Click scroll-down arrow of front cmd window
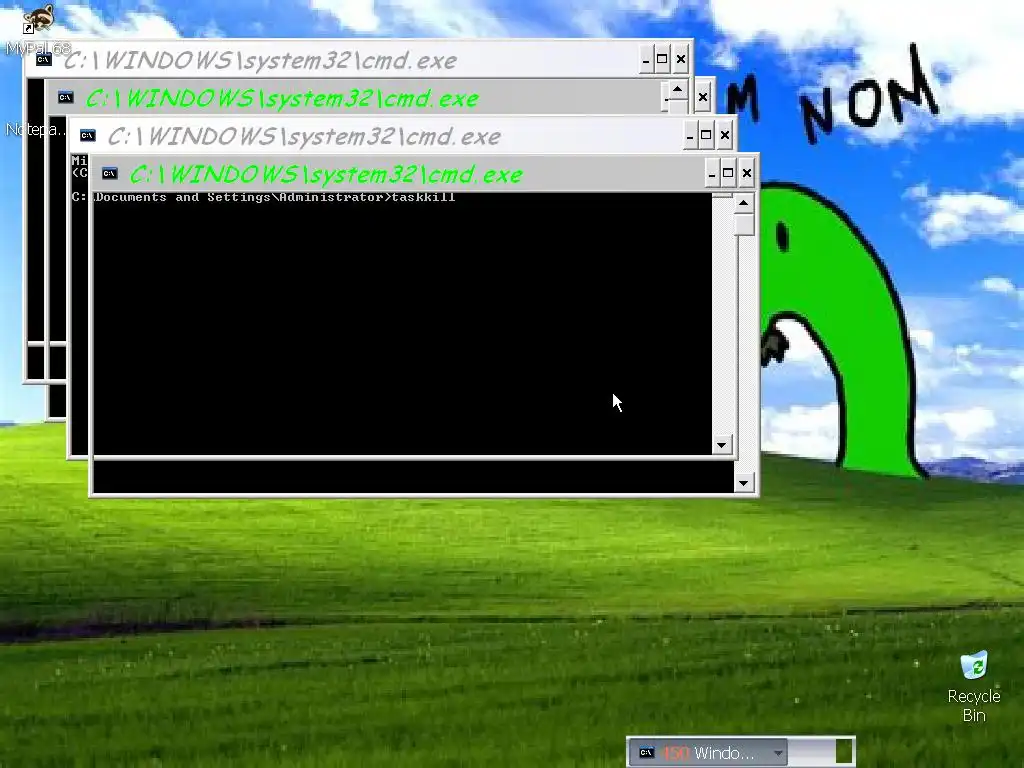Screen dimensions: 1024x768 point(743,483)
